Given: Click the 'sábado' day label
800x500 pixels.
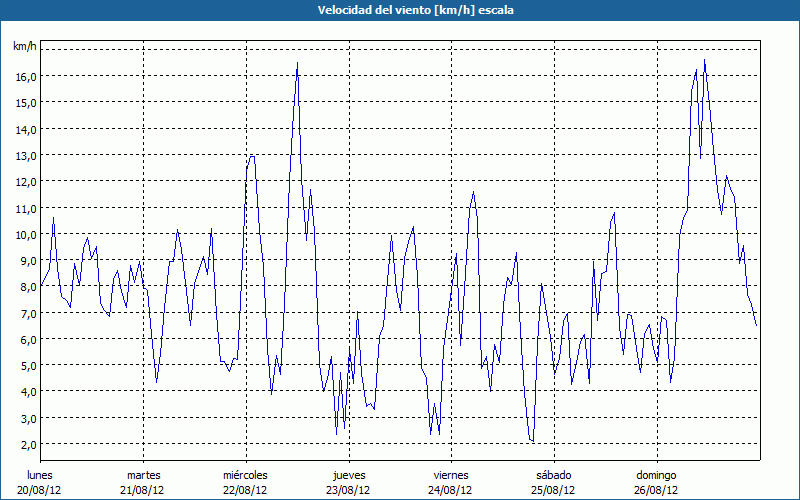Looking at the screenshot, I should [x=553, y=474].
